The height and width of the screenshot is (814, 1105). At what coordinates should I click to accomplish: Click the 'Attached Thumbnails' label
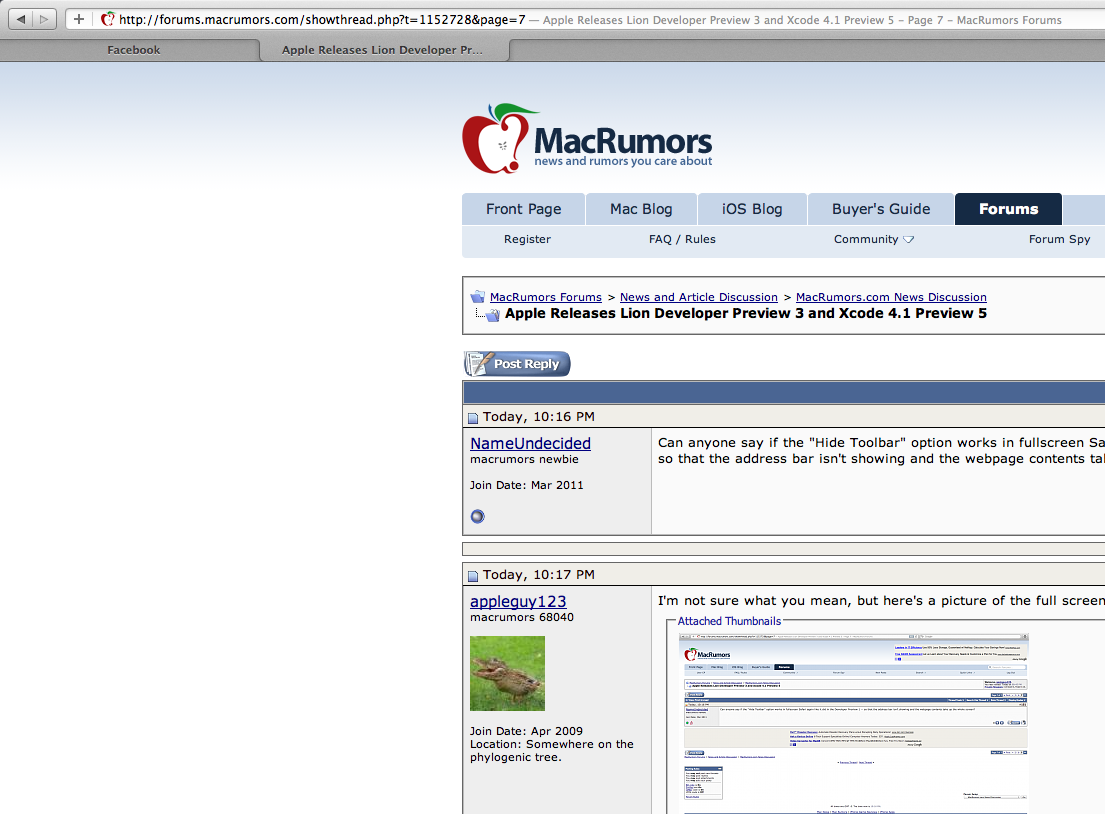(729, 621)
